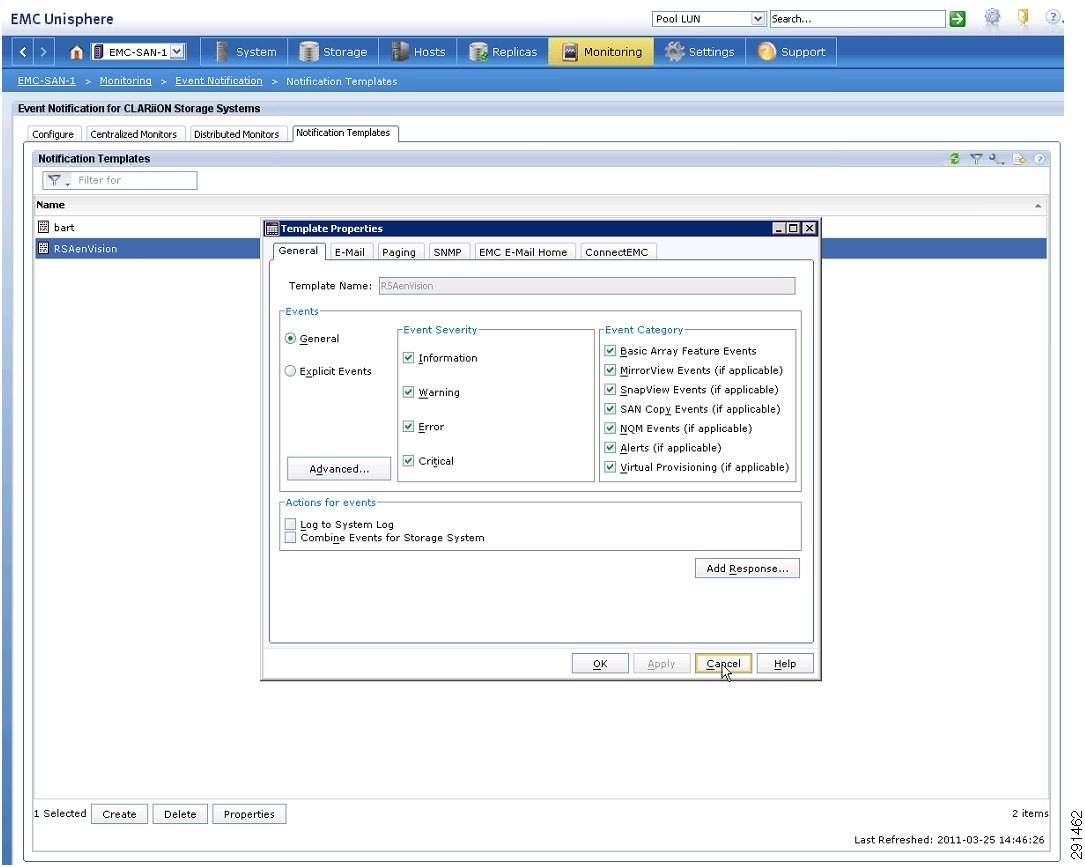Open the home dashboard icon
Viewport: 1085px width, 867px height.
click(76, 52)
